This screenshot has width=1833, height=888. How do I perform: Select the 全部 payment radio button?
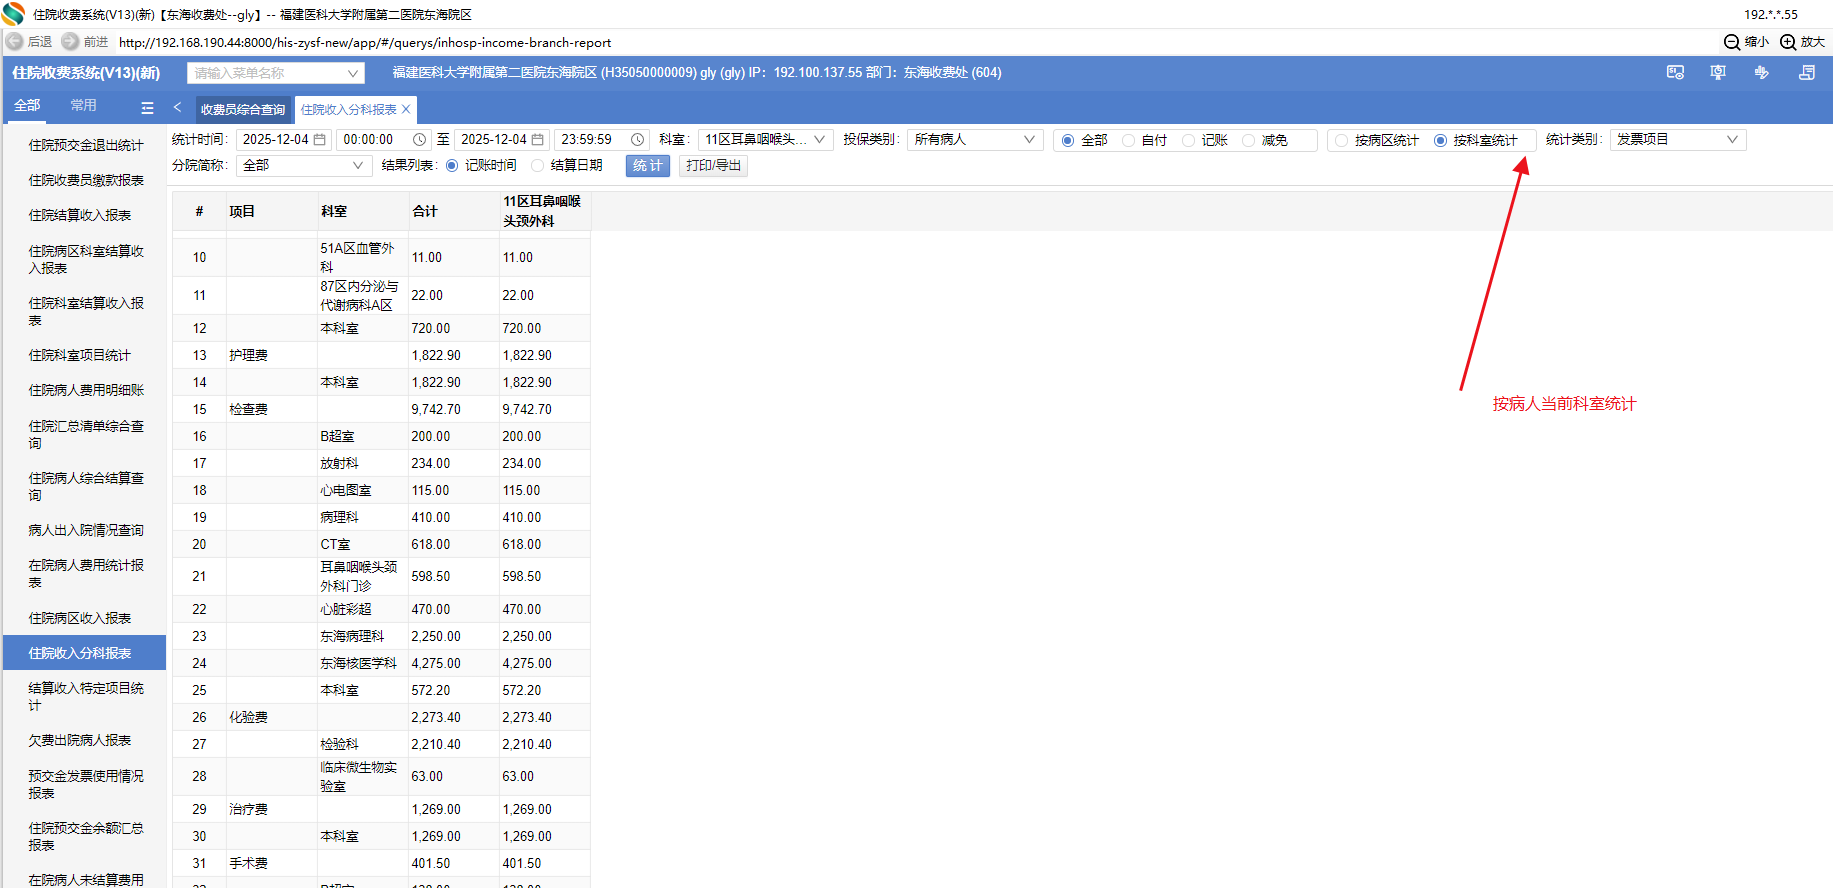click(1068, 141)
